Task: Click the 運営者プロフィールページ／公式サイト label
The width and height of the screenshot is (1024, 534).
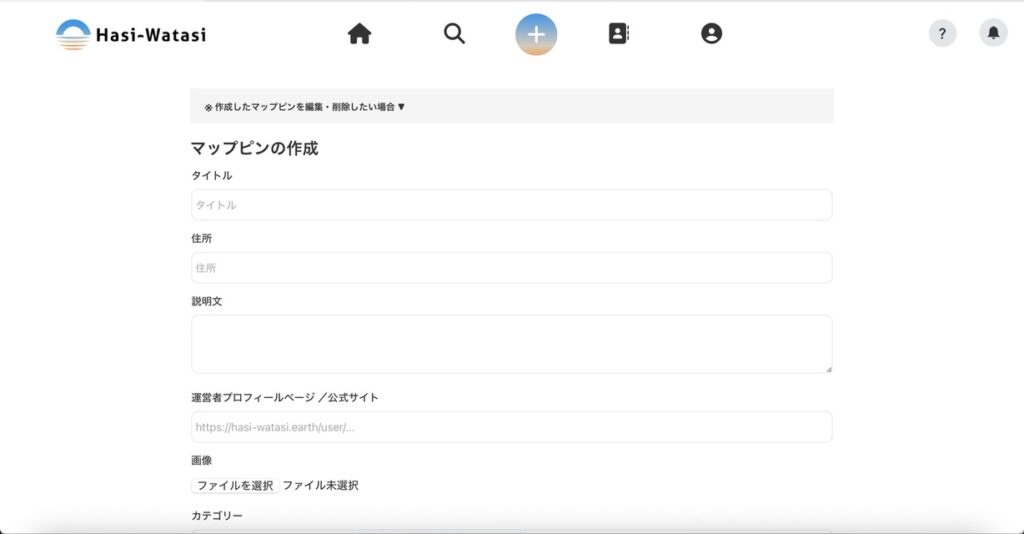Action: [x=285, y=397]
